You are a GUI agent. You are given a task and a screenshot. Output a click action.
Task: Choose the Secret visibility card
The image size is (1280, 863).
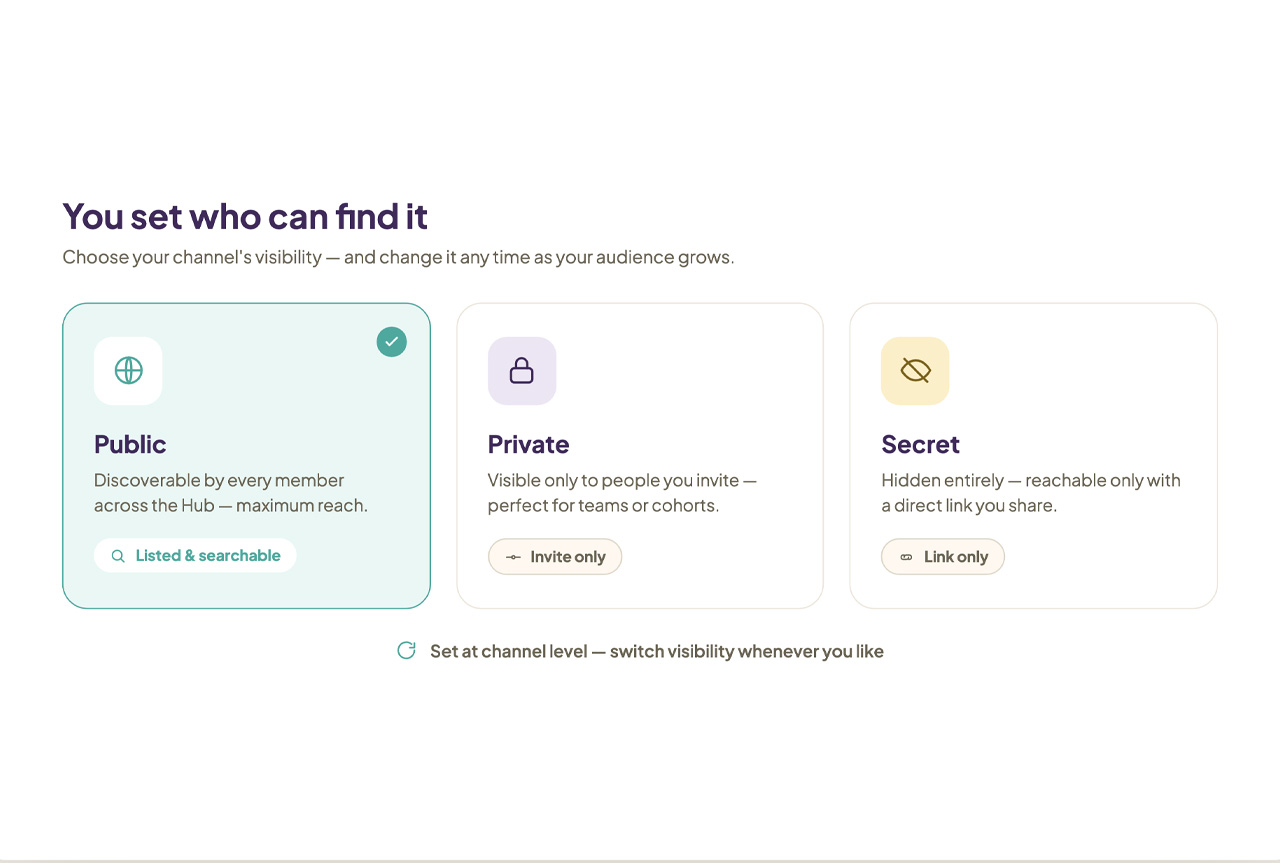[1033, 456]
